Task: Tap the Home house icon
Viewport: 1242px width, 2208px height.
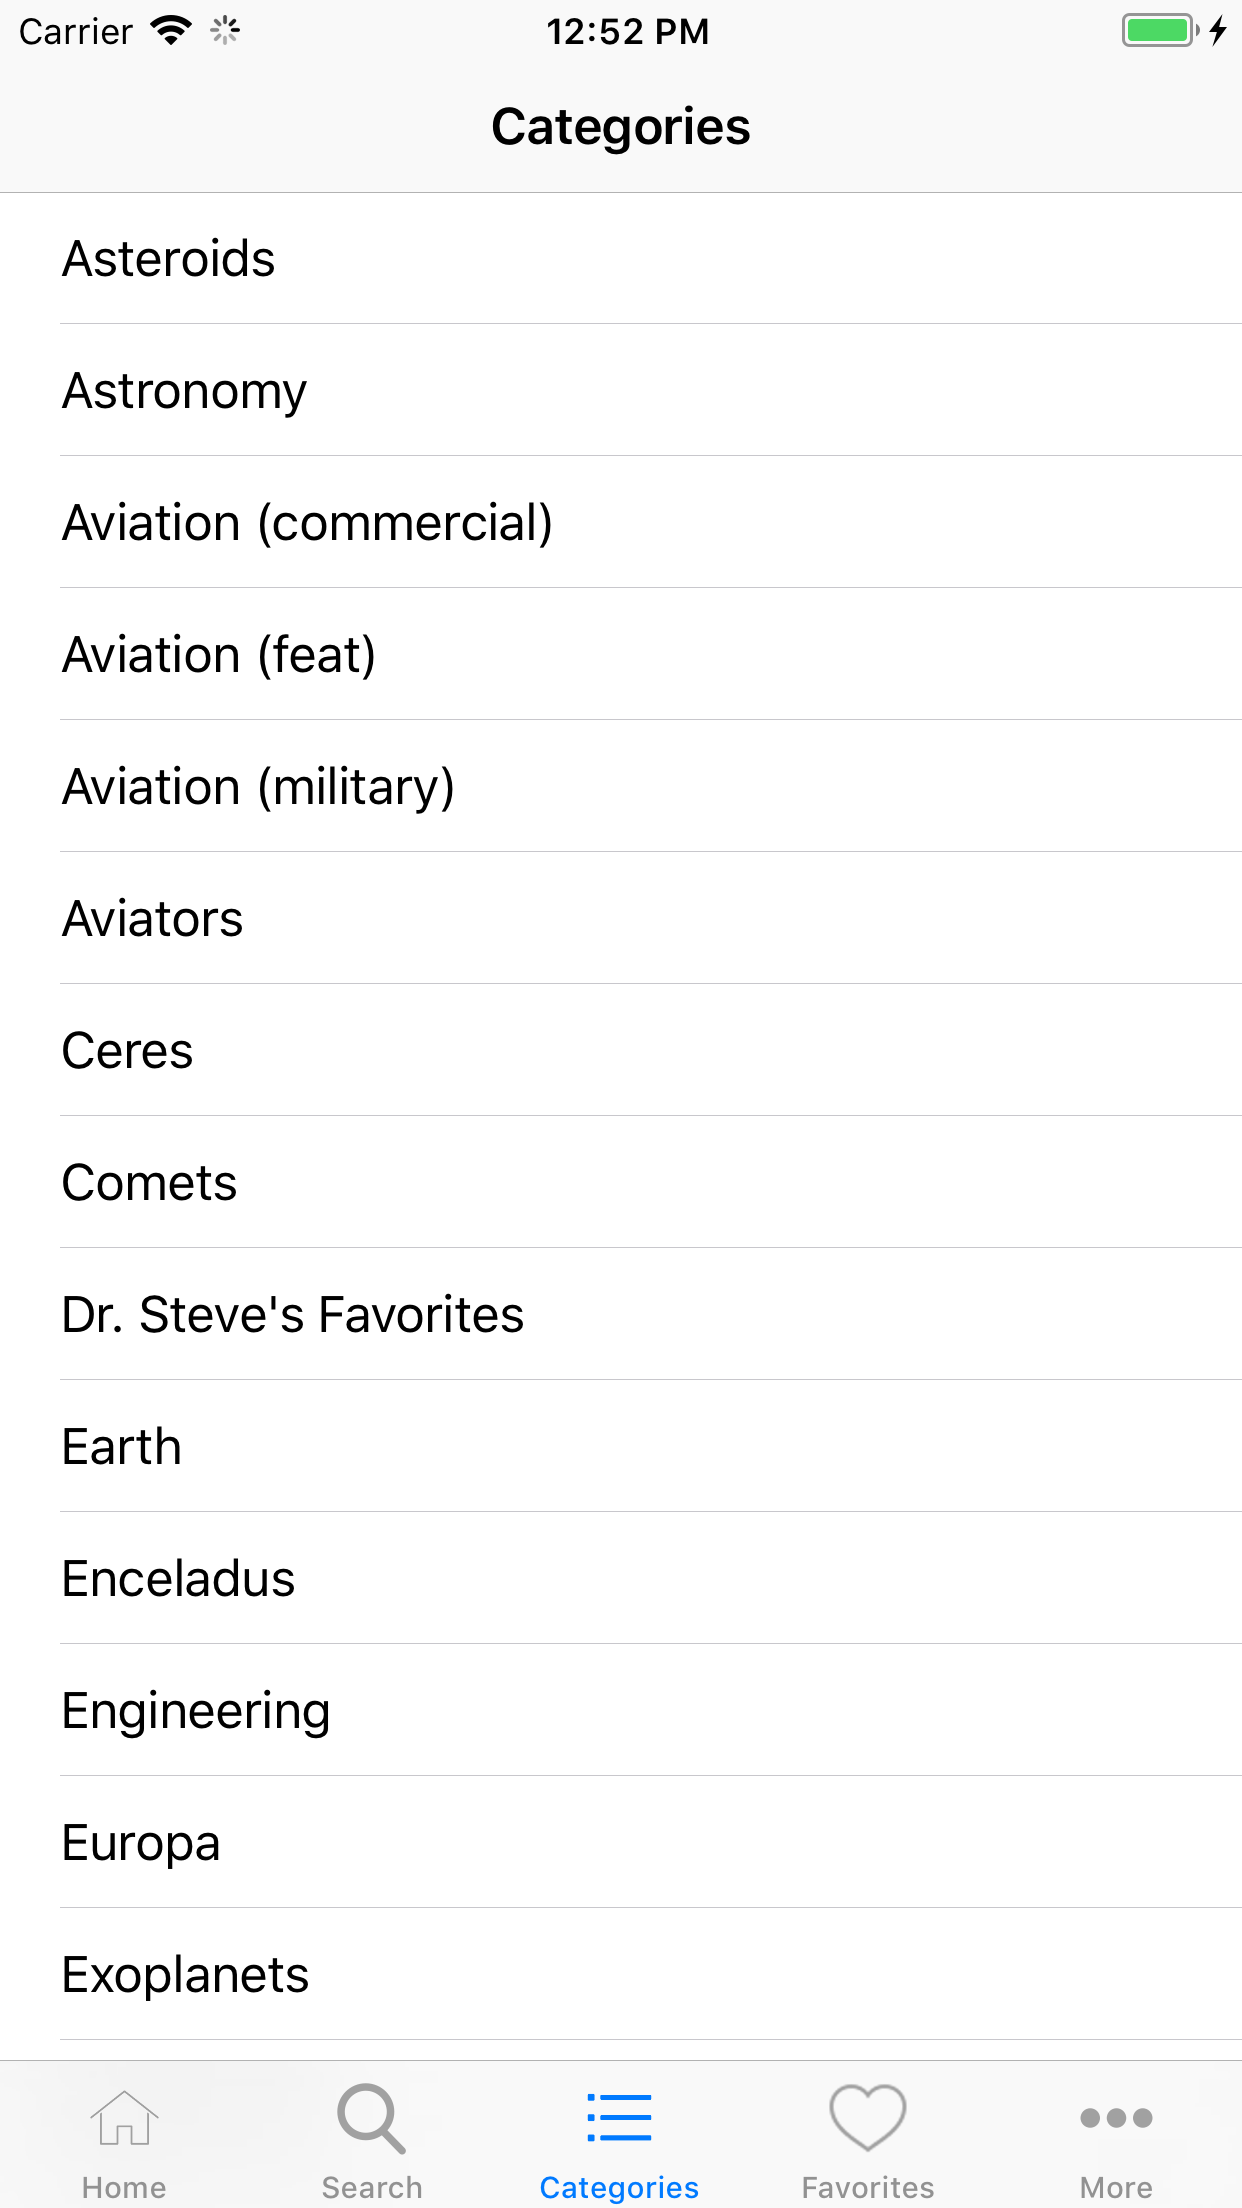Action: point(124,2118)
